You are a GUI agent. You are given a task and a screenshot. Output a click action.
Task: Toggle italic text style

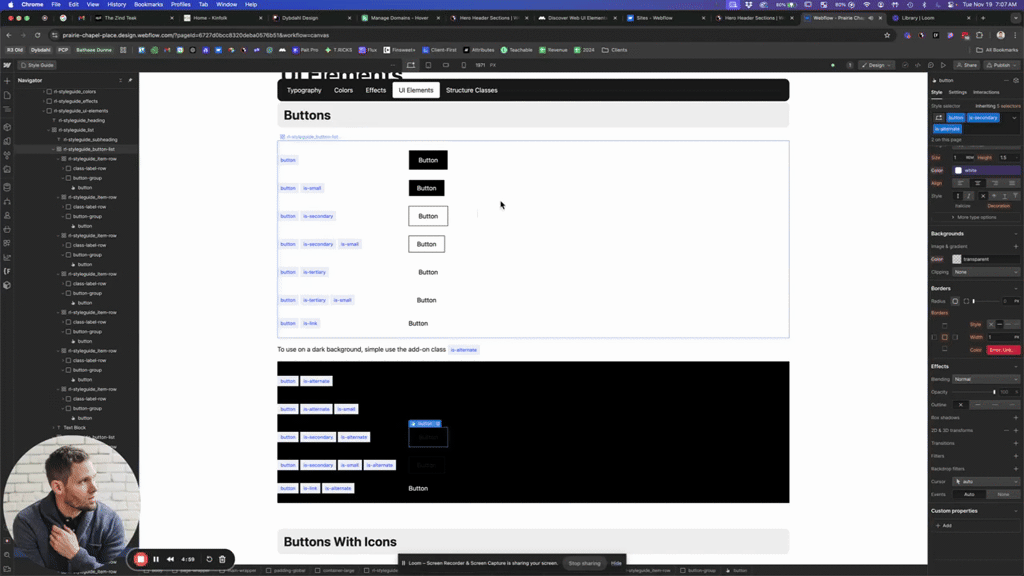click(x=969, y=196)
